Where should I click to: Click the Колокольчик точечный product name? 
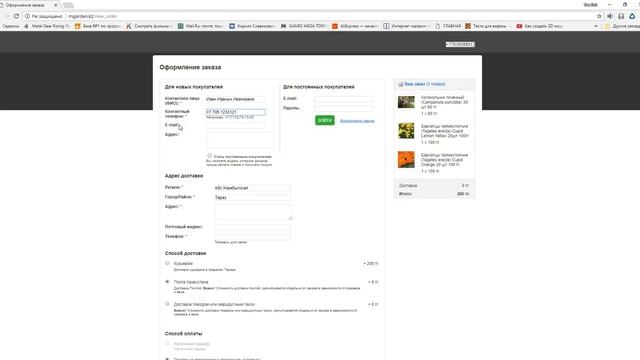[x=444, y=102]
